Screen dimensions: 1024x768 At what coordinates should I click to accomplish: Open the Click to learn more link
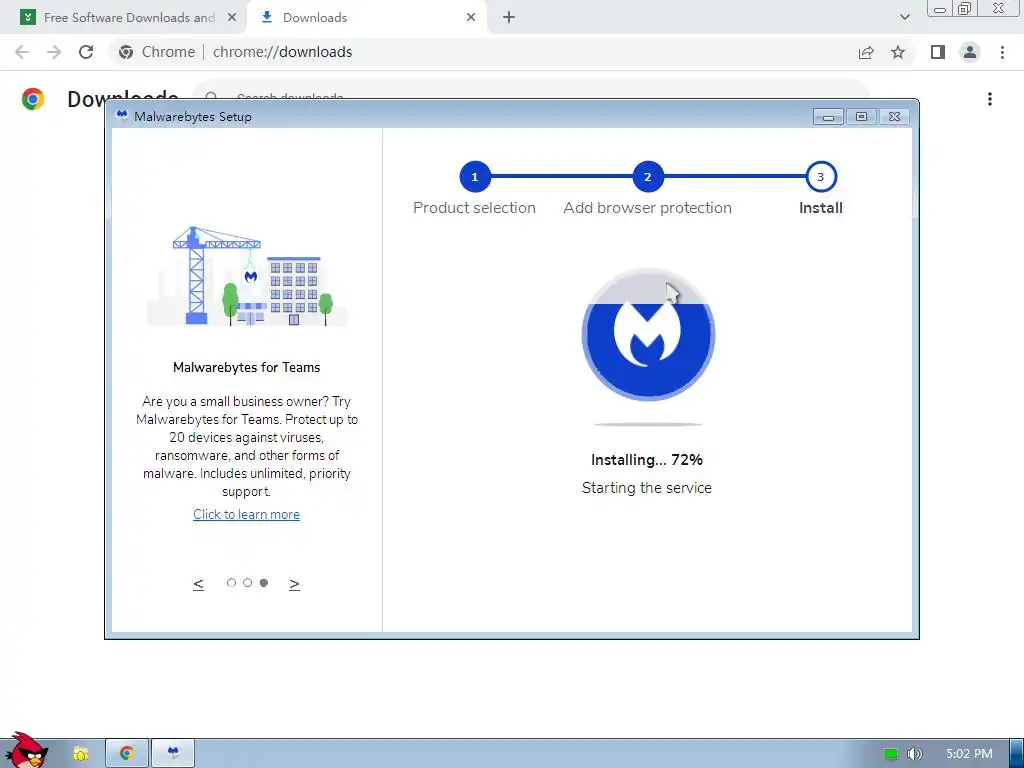click(x=246, y=515)
